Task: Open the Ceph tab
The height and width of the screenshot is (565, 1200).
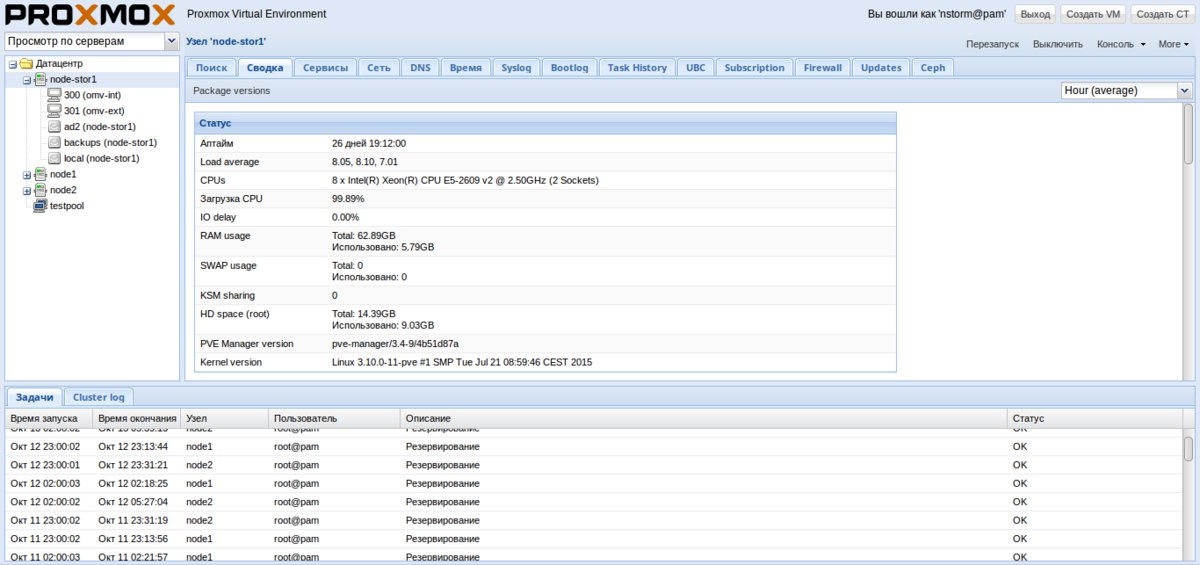Action: 933,68
